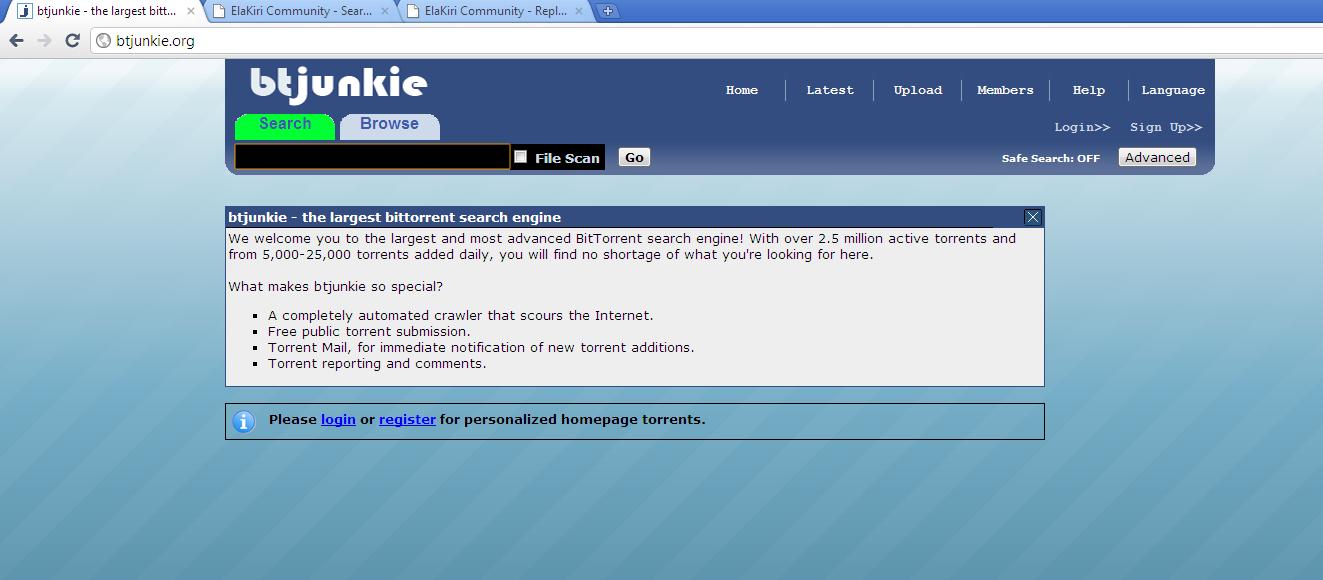Go to the Upload page
The height and width of the screenshot is (580, 1323).
pos(918,90)
